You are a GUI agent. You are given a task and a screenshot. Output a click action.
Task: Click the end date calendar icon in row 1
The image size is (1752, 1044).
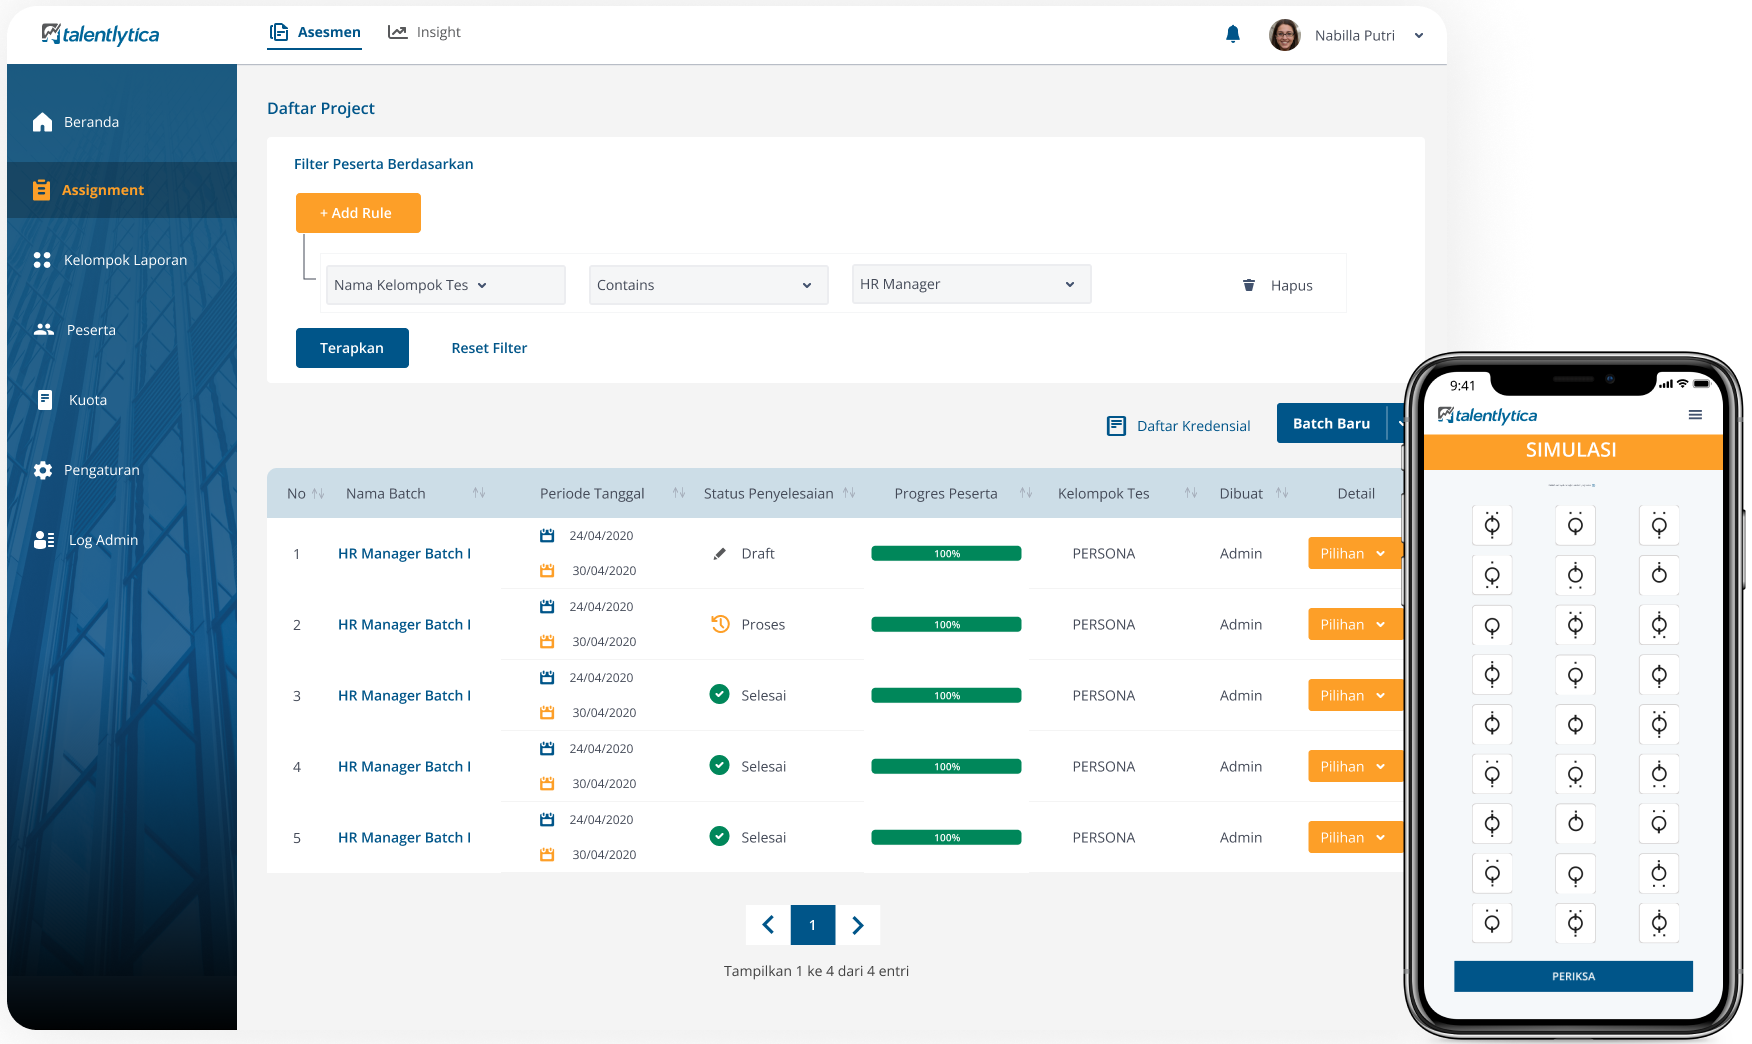click(547, 571)
